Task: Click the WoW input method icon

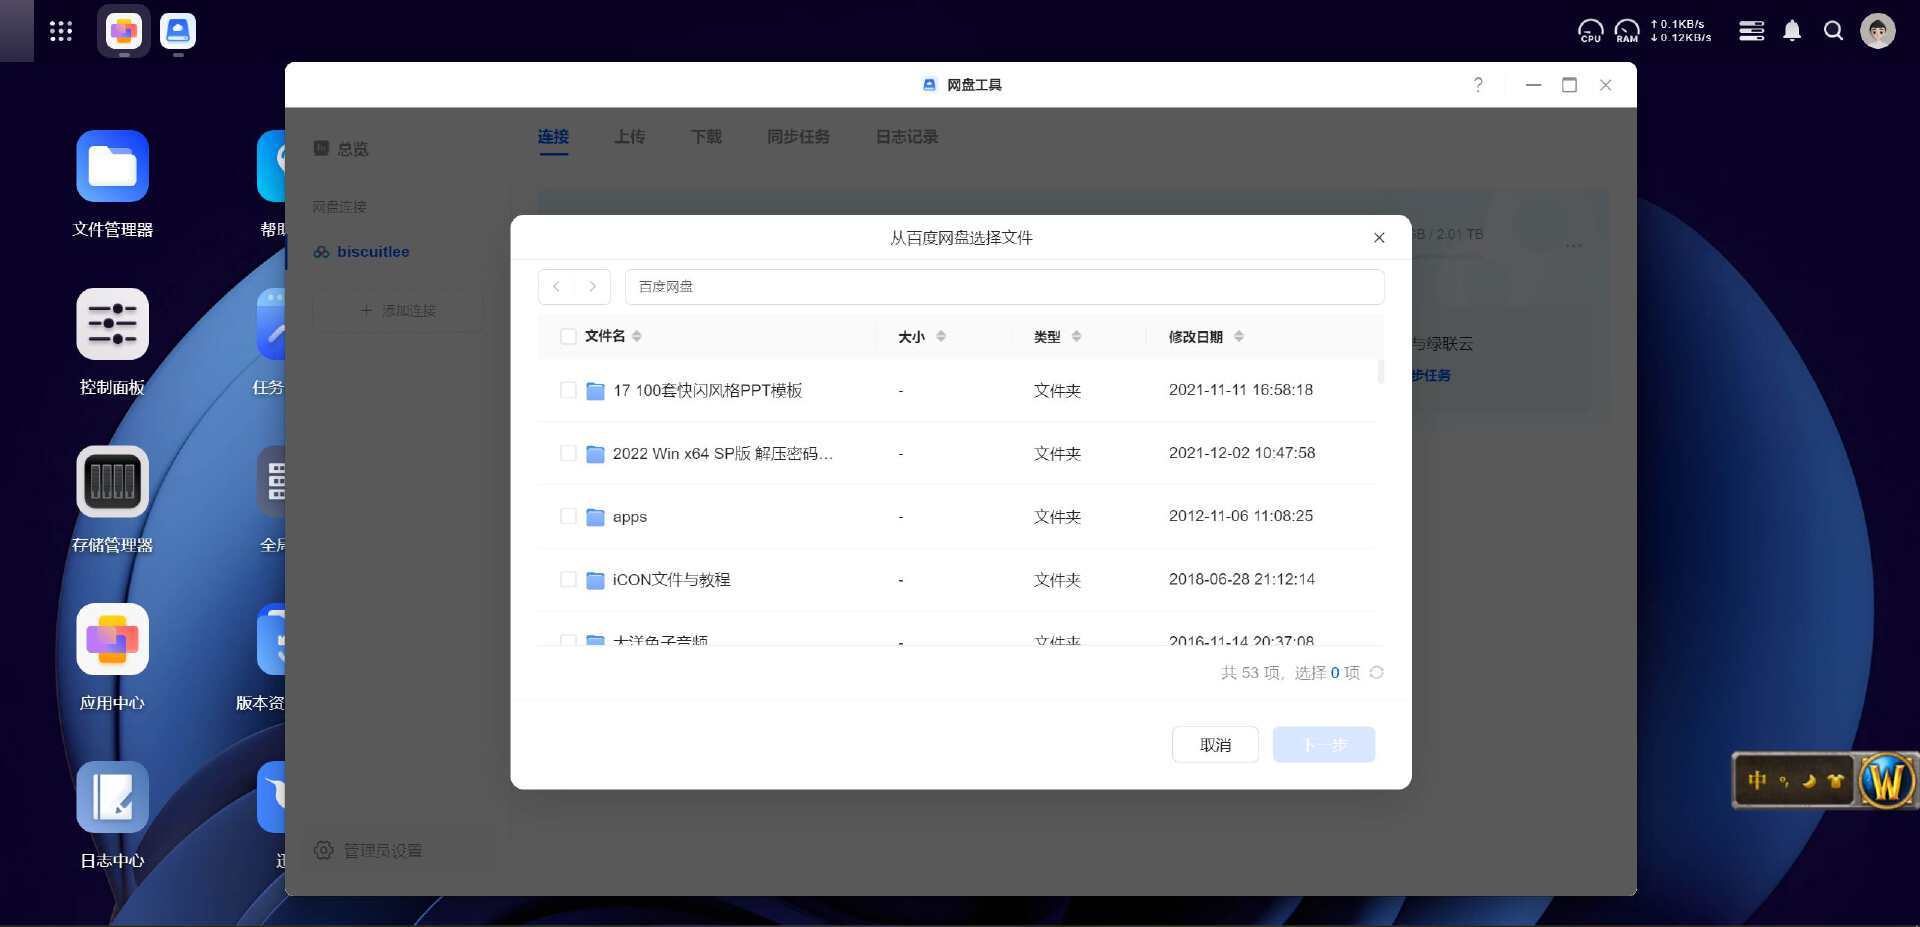Action: point(1886,780)
